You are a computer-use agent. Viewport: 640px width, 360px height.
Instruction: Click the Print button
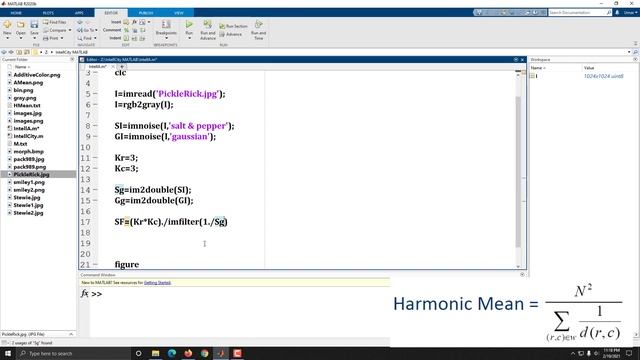point(53,38)
